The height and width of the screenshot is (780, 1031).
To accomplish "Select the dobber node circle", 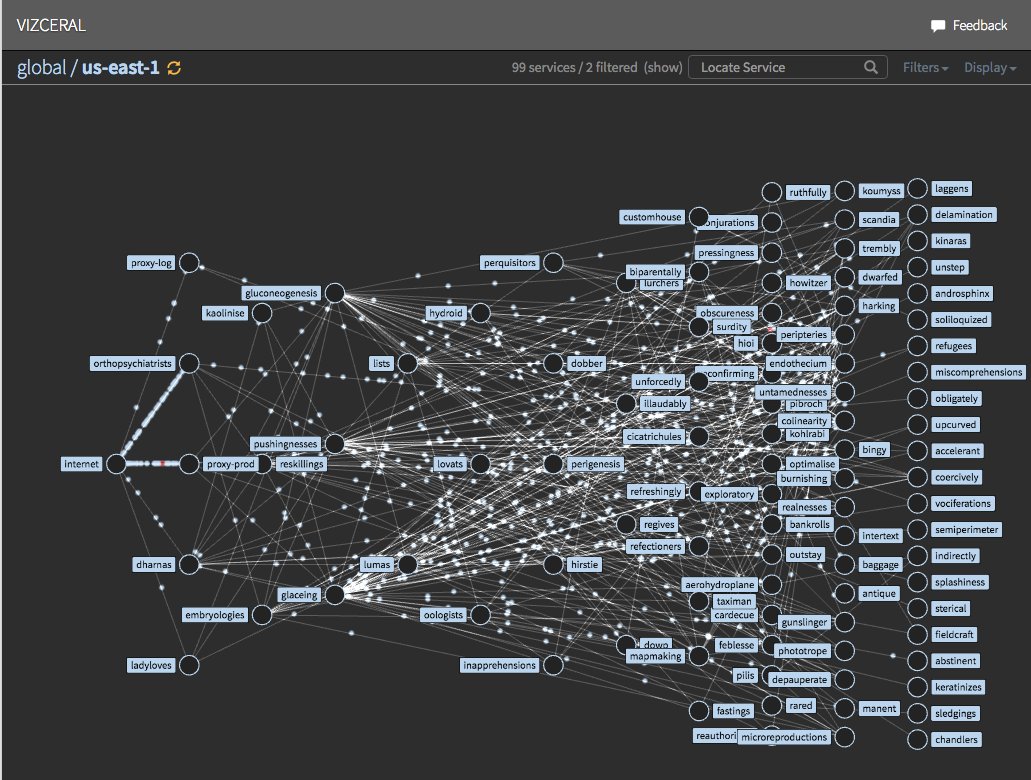I will pyautogui.click(x=553, y=363).
